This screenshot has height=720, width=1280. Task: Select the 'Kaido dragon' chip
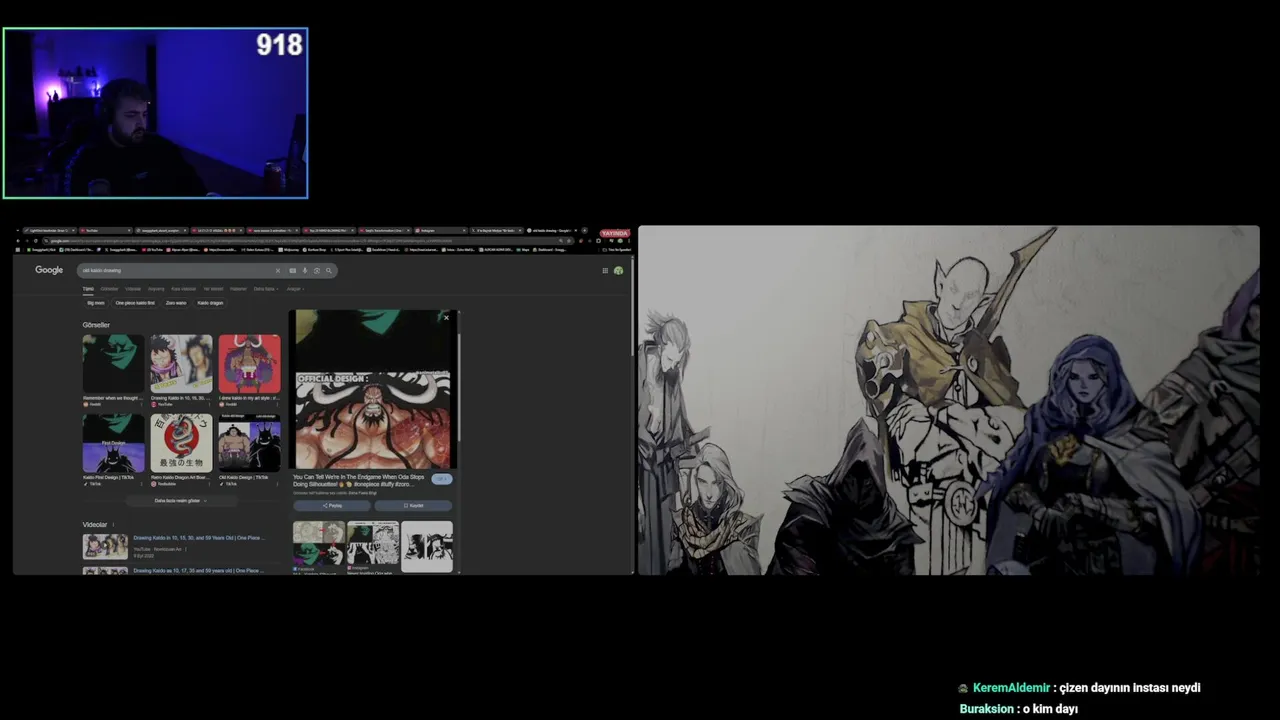[210, 303]
